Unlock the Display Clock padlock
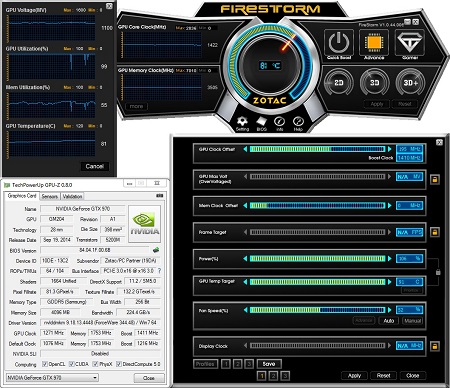Screen dimensions: 450x388 coord(434,346)
